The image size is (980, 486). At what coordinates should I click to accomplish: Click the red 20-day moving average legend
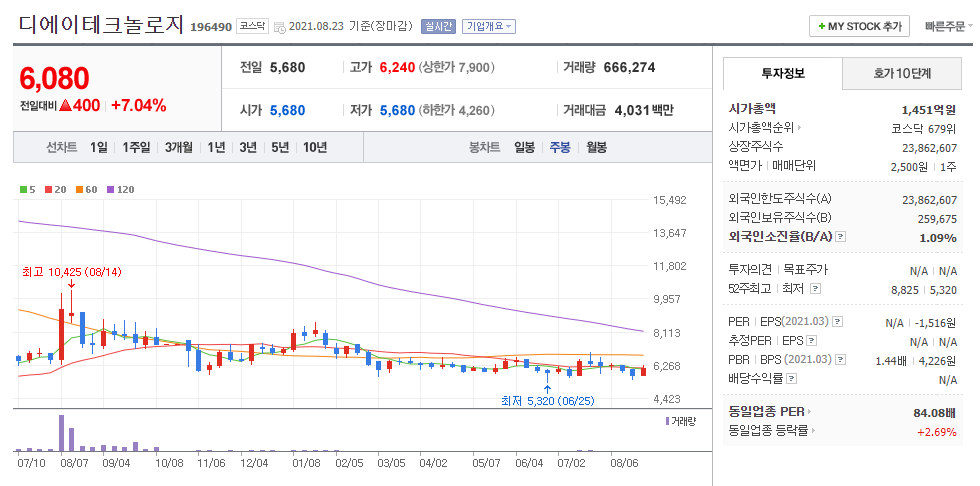(56, 189)
